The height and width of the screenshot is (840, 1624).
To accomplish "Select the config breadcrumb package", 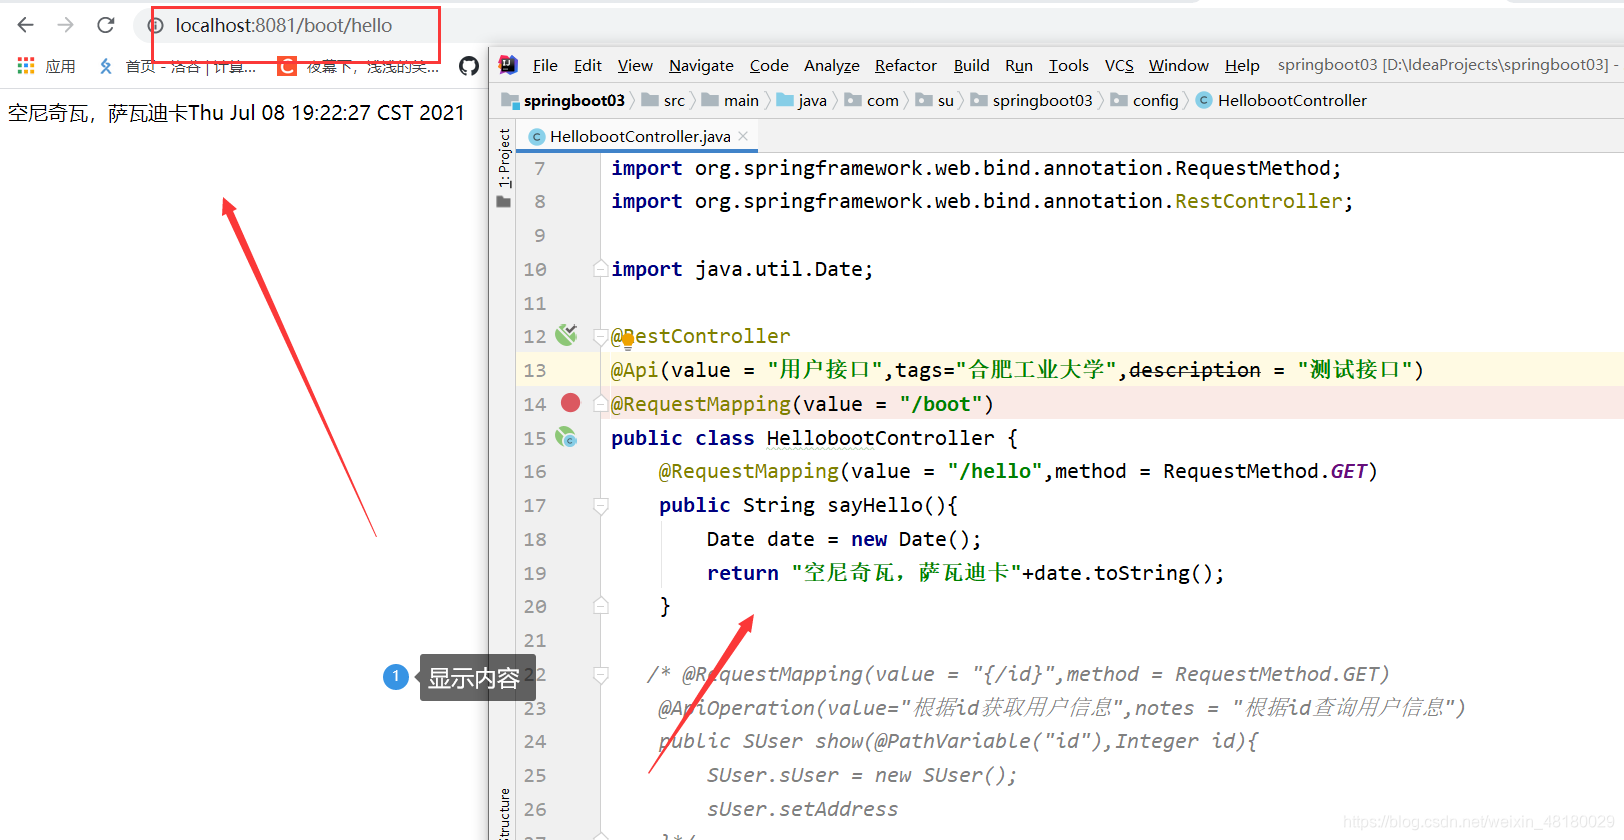I will 1145,100.
